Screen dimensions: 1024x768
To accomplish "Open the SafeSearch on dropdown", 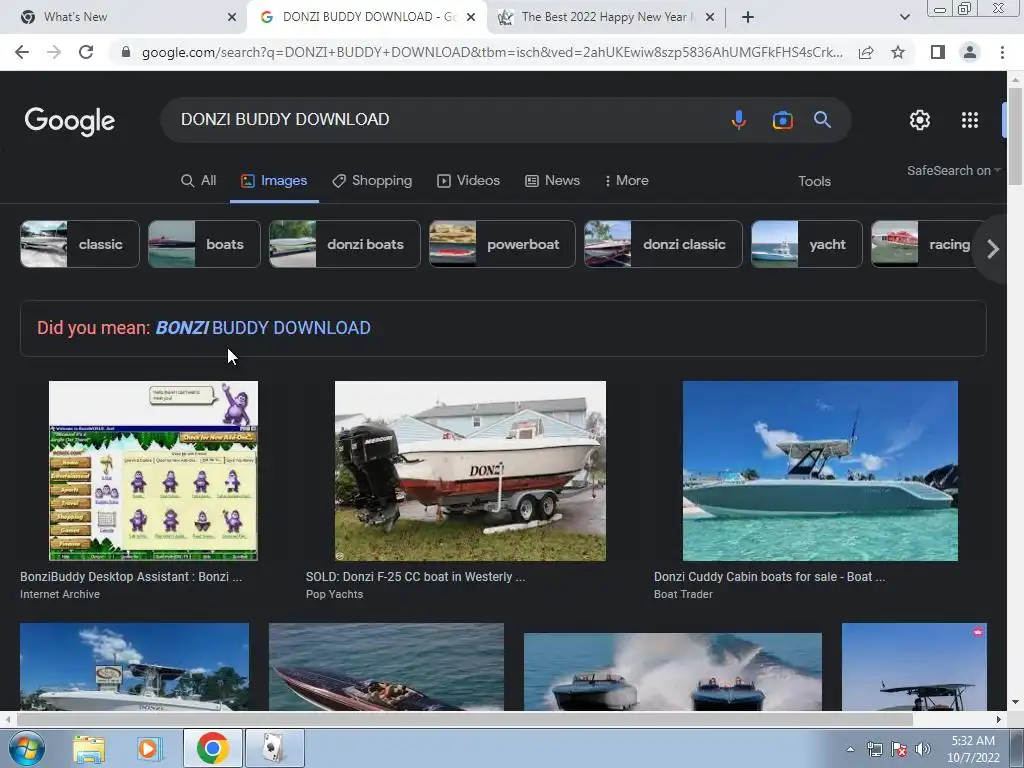I will pyautogui.click(x=953, y=170).
